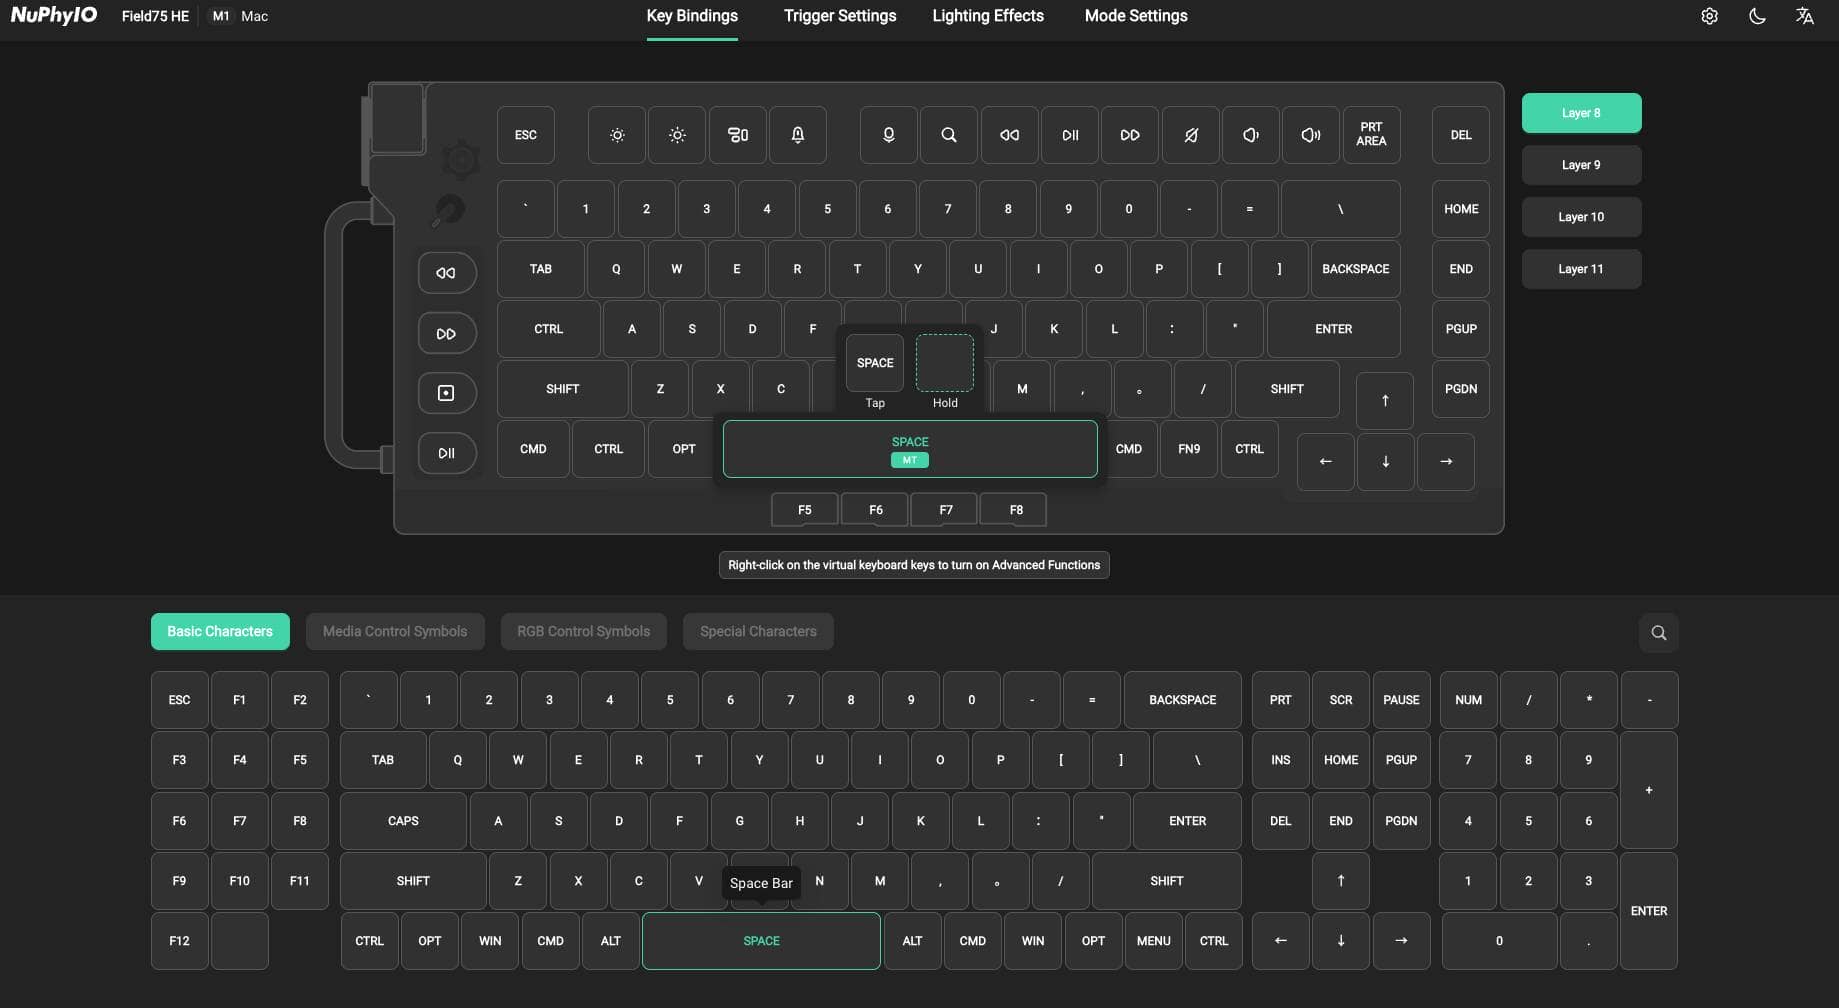Image resolution: width=1839 pixels, height=1008 pixels.
Task: Click the brightness increase key on the virtual keyboard
Action: click(x=677, y=134)
